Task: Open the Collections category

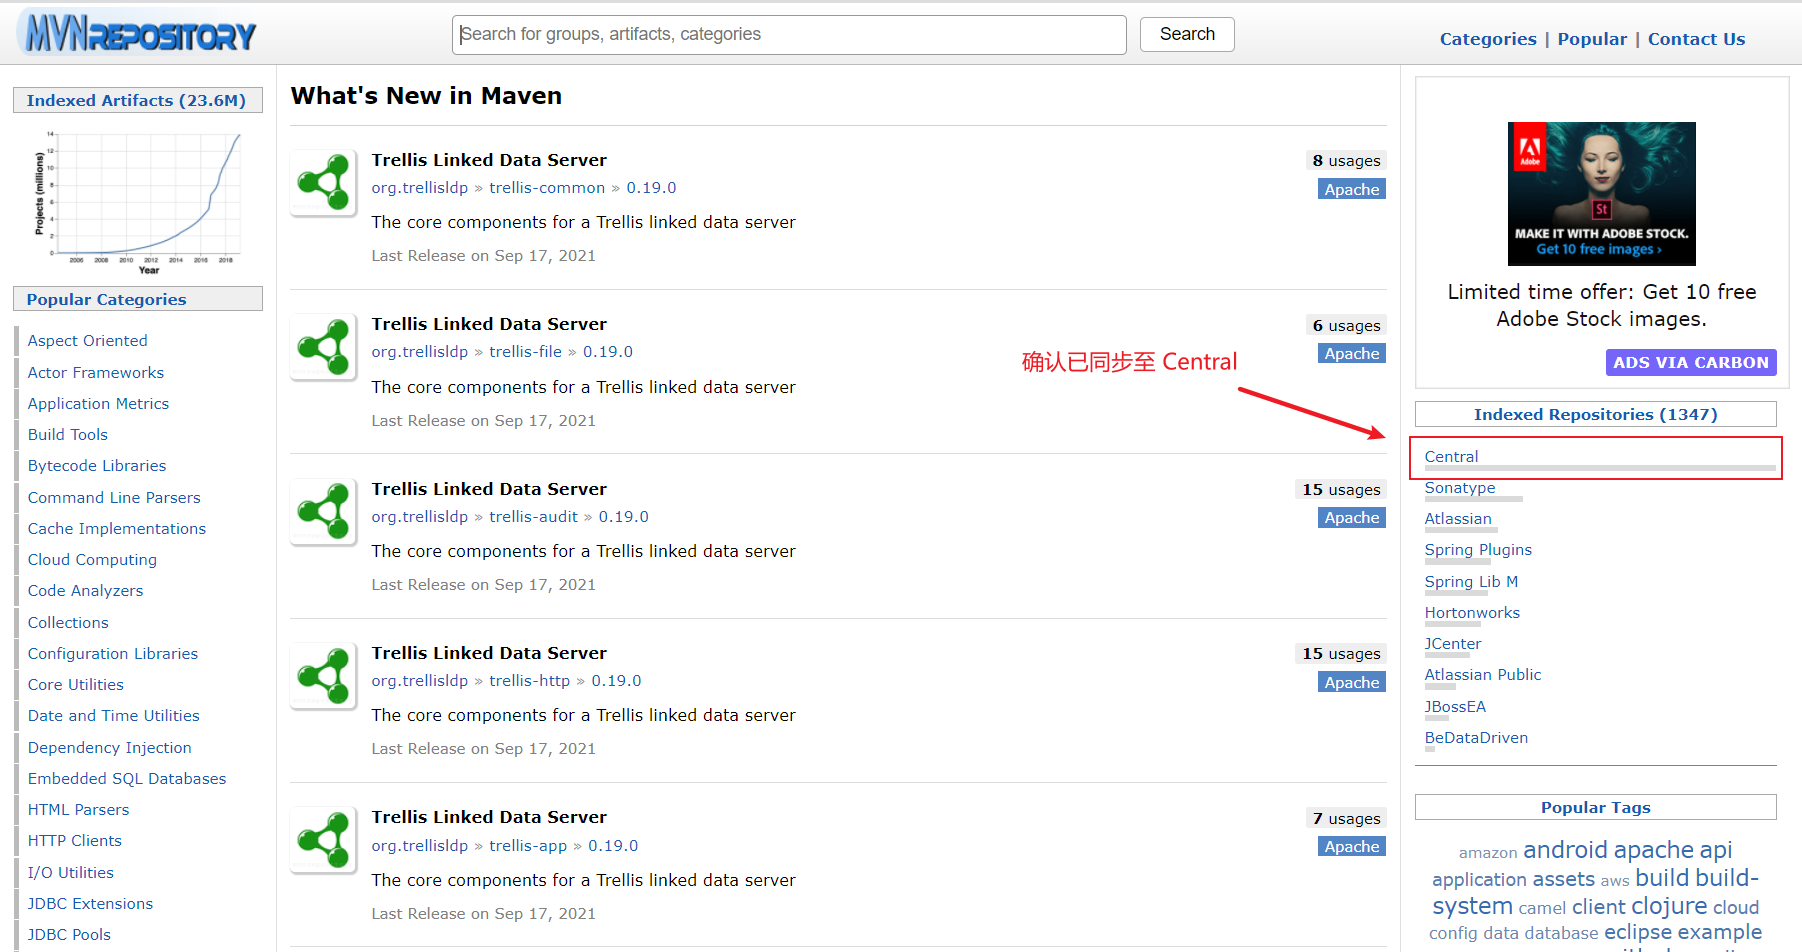Action: (68, 623)
